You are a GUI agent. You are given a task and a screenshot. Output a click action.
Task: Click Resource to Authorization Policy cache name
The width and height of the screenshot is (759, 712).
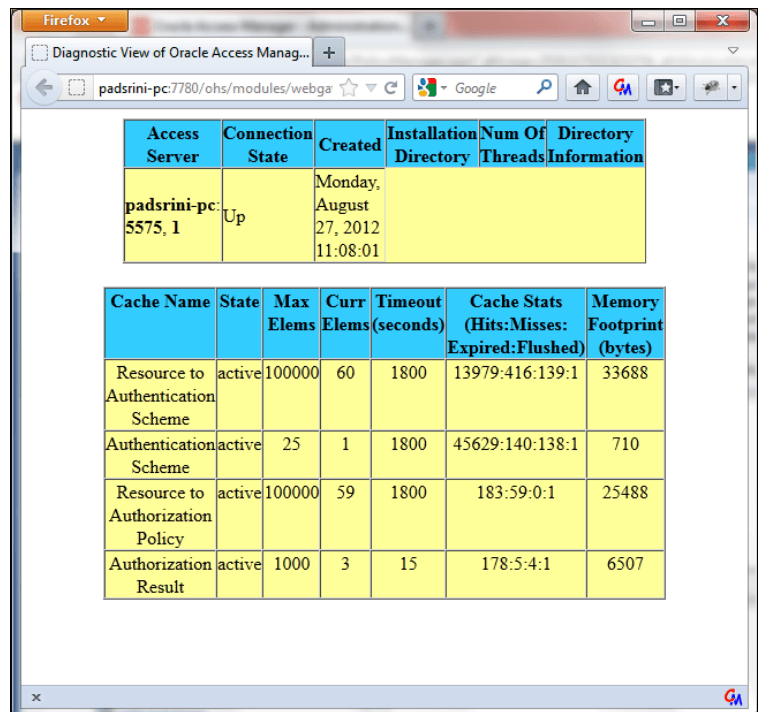[160, 515]
